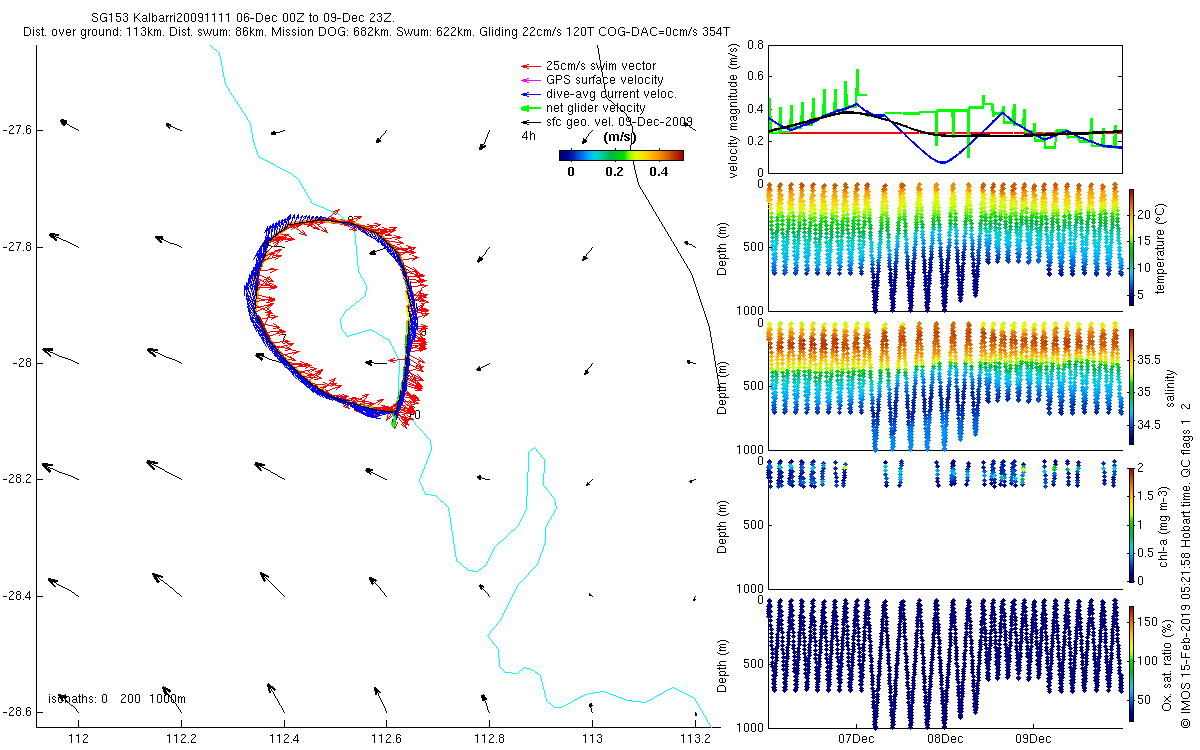1200x750 pixels.
Task: Click the 'velocity magnitude (m/s)' axis label
Action: pyautogui.click(x=734, y=109)
